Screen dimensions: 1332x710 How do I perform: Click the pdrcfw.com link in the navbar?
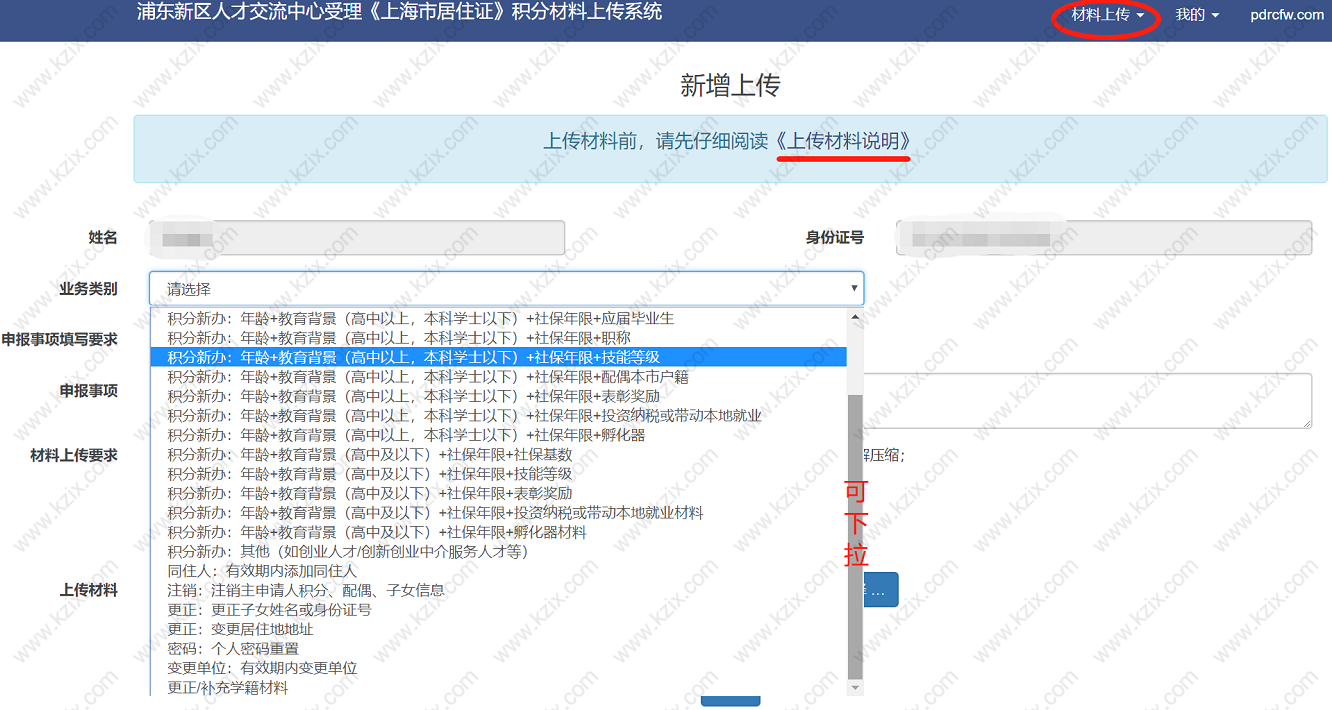tap(1287, 15)
